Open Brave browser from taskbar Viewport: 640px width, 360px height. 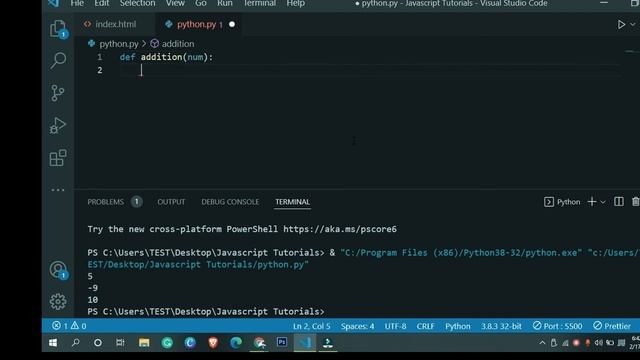pyautogui.click(x=213, y=343)
